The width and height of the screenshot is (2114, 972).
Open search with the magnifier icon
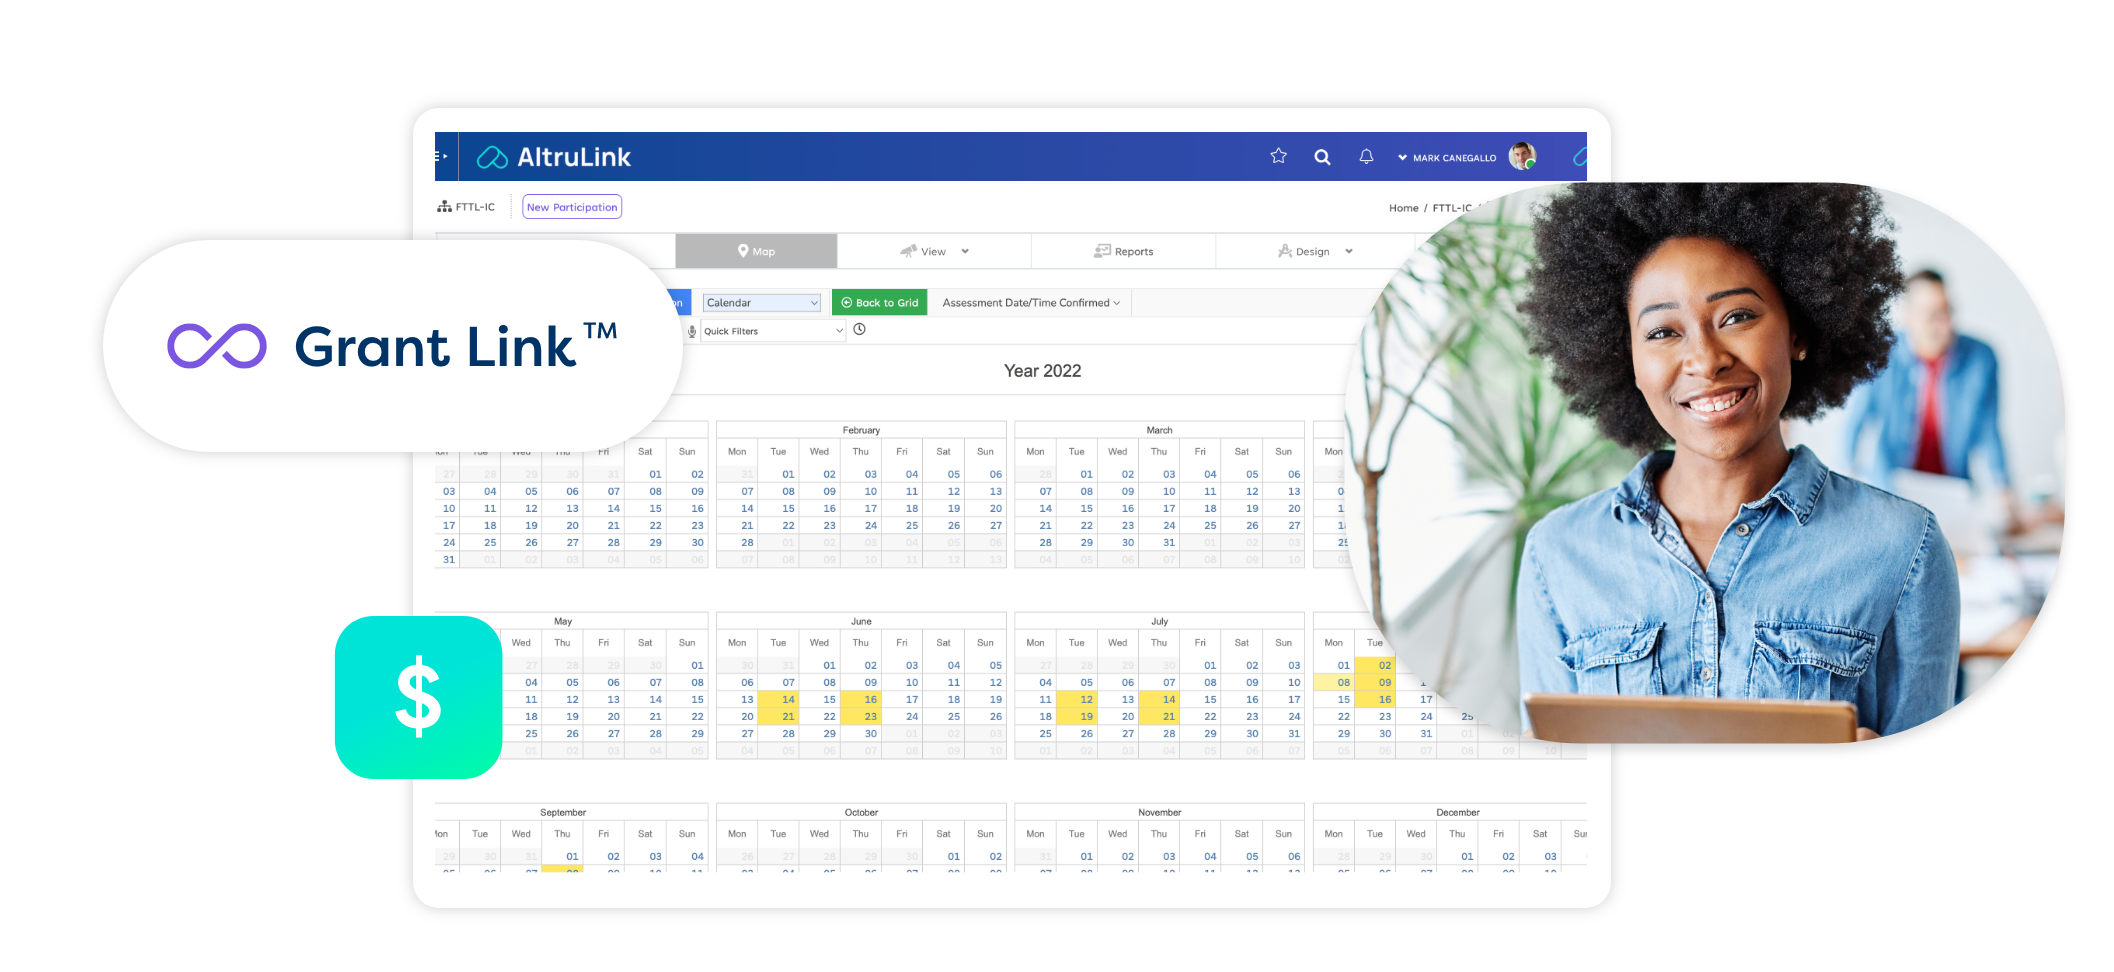(1322, 157)
